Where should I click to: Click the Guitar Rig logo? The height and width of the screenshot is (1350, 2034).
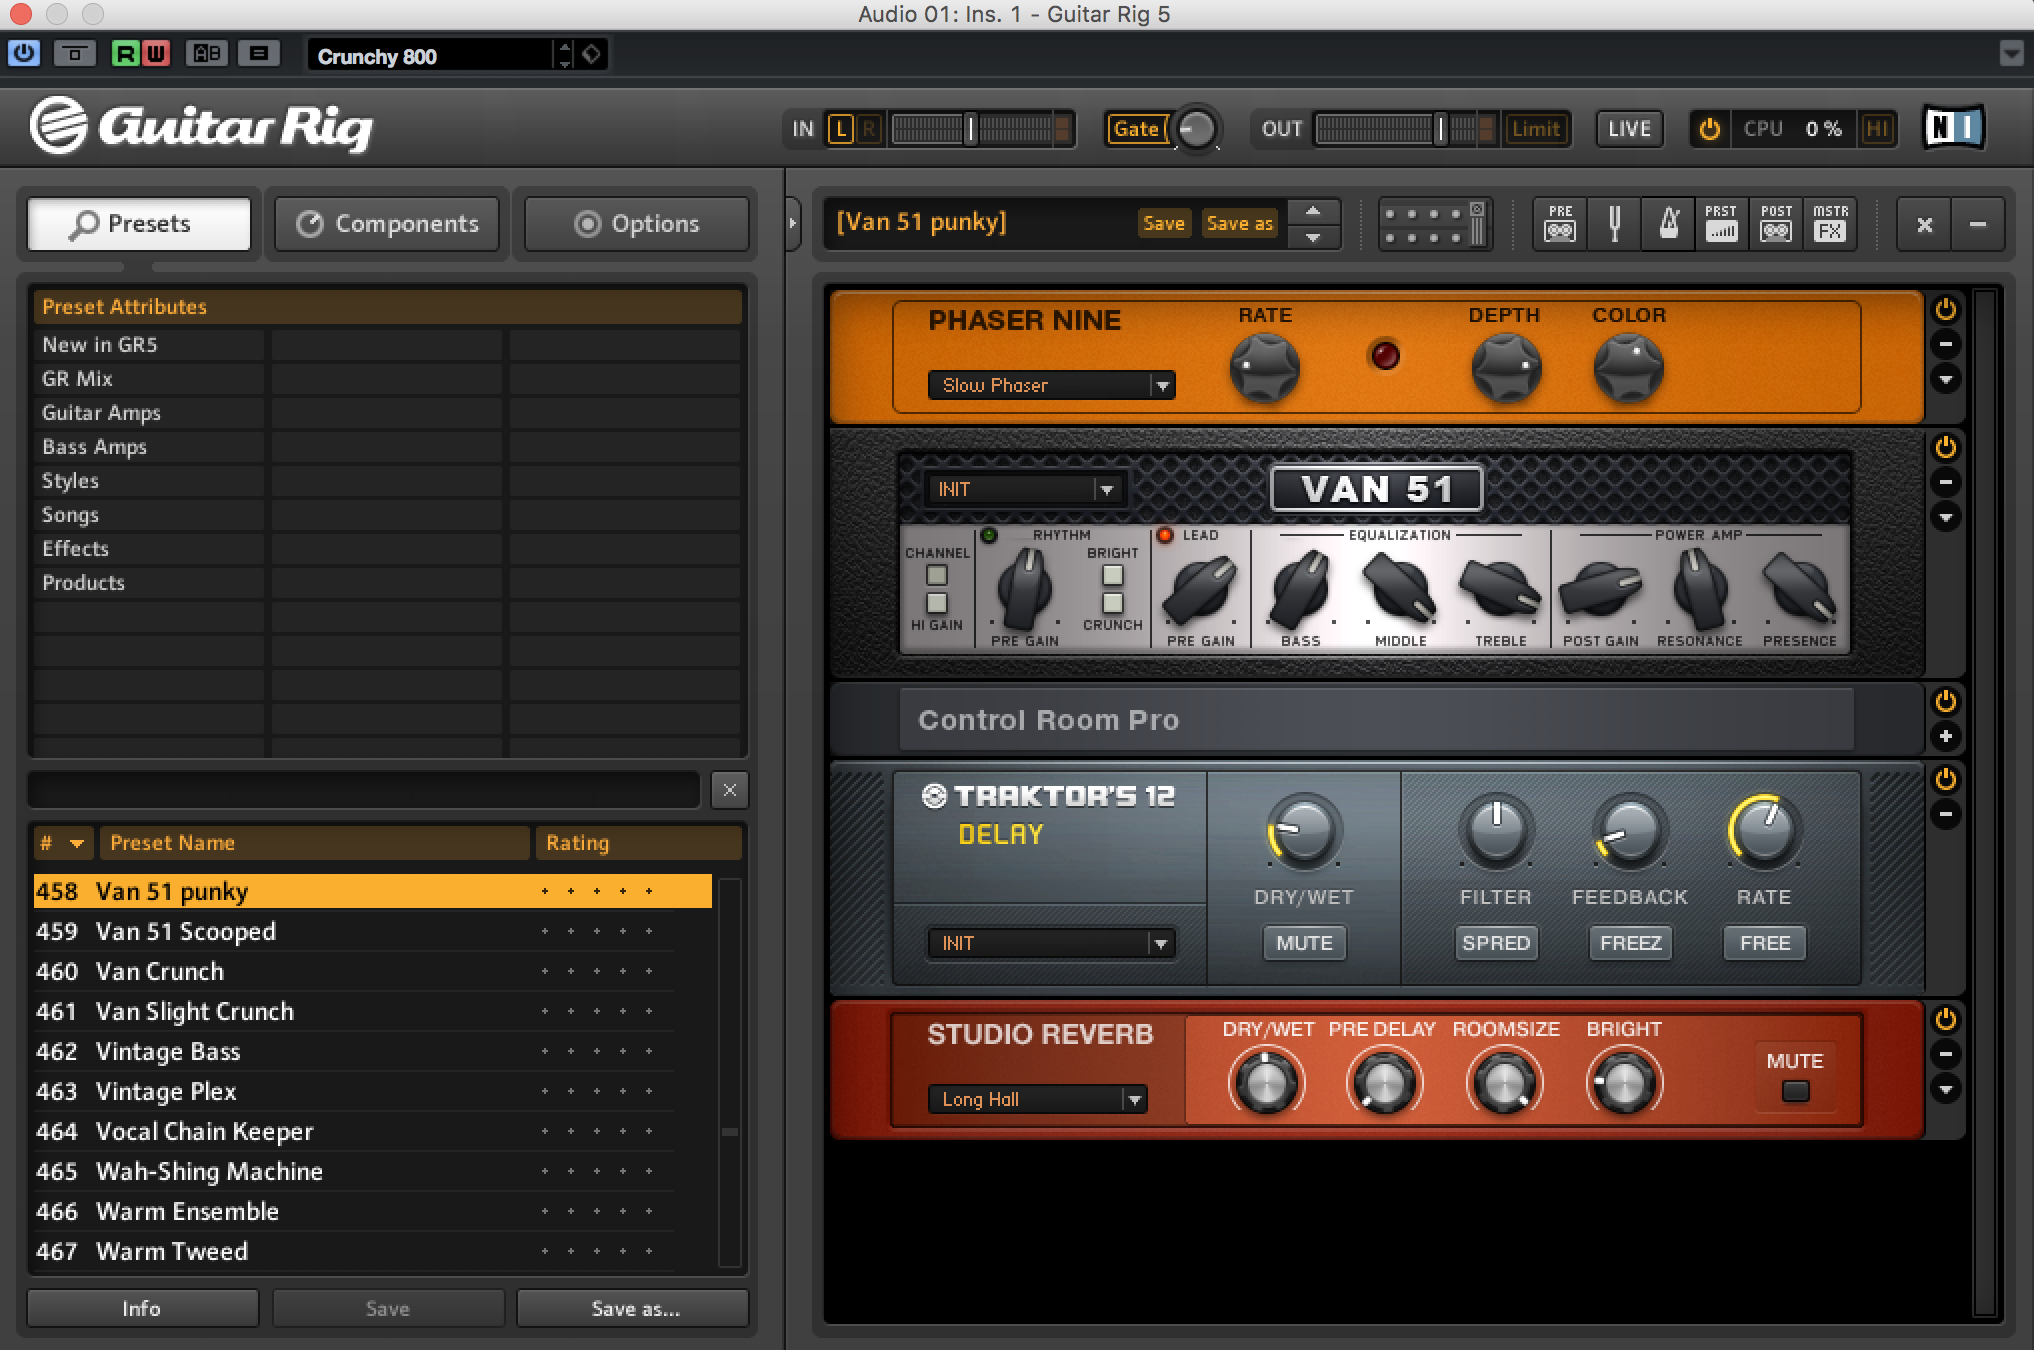[201, 126]
